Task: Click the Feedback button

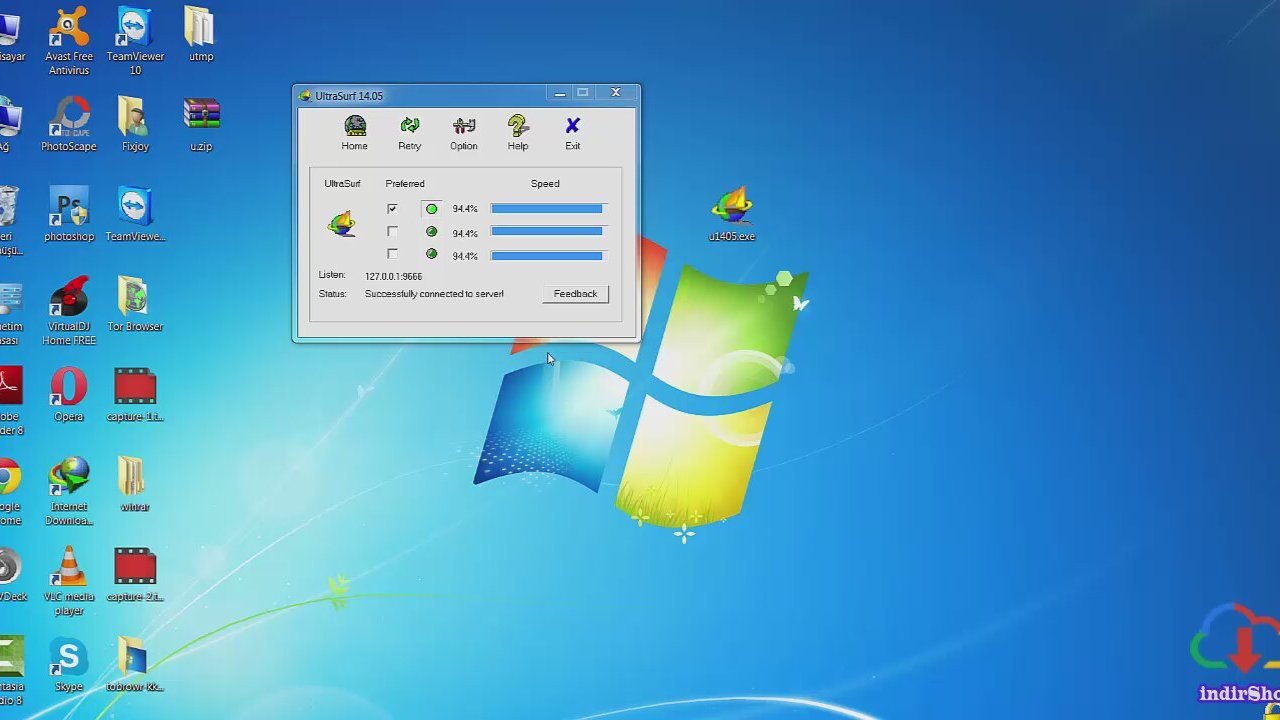Action: (x=575, y=294)
